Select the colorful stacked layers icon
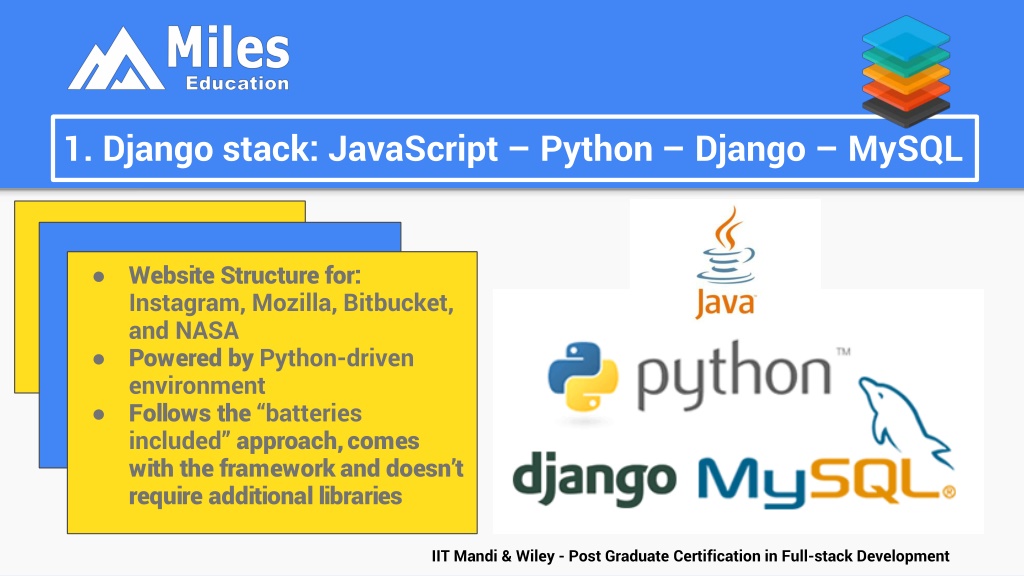This screenshot has height=576, width=1024. click(906, 71)
